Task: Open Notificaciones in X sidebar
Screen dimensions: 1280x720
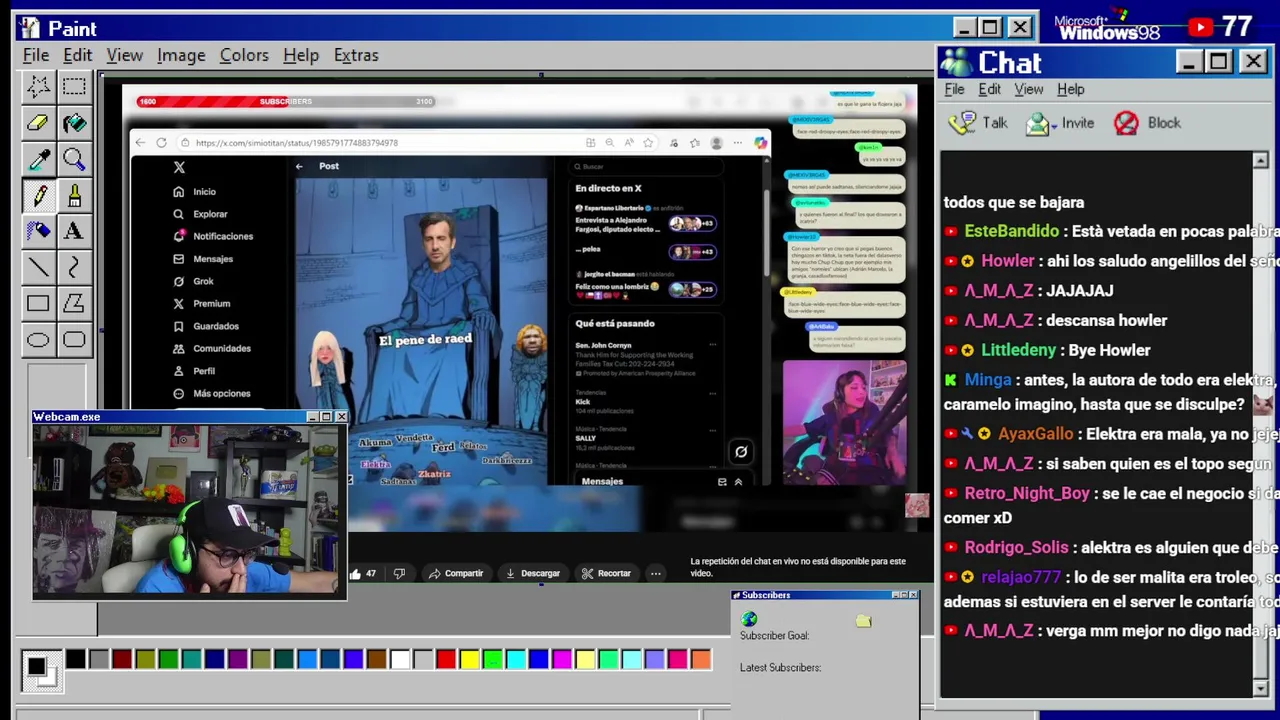Action: [213, 236]
